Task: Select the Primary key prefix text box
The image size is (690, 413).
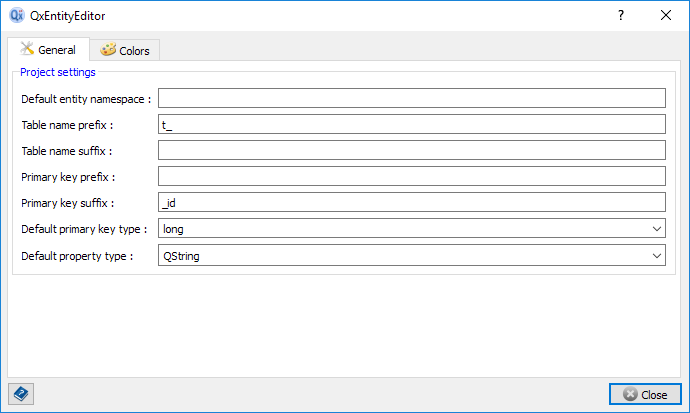Action: [x=412, y=176]
